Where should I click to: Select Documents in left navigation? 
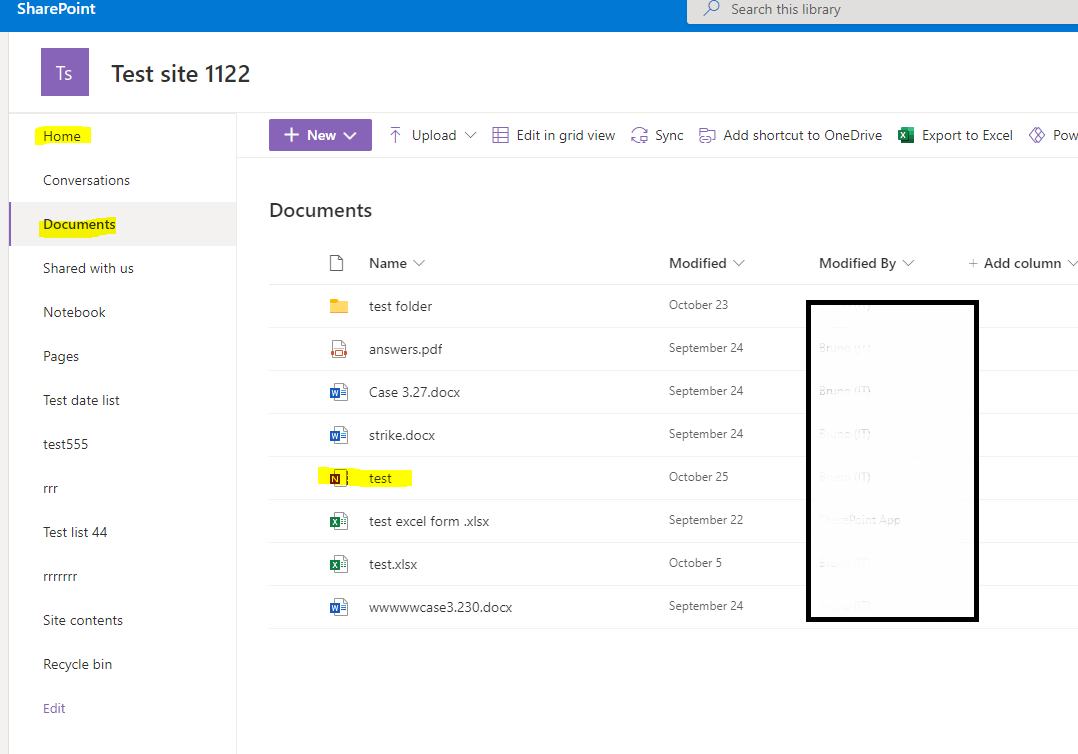(x=79, y=224)
